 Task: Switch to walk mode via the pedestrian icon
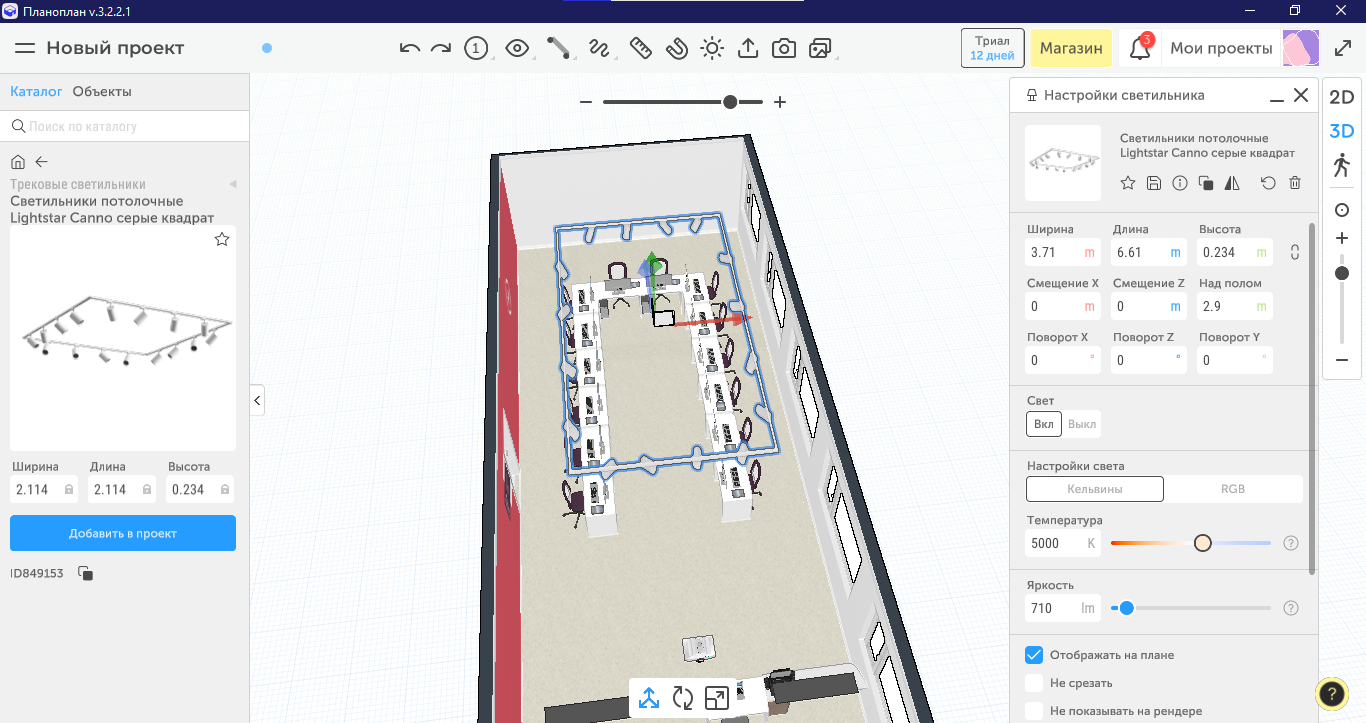coord(1341,165)
